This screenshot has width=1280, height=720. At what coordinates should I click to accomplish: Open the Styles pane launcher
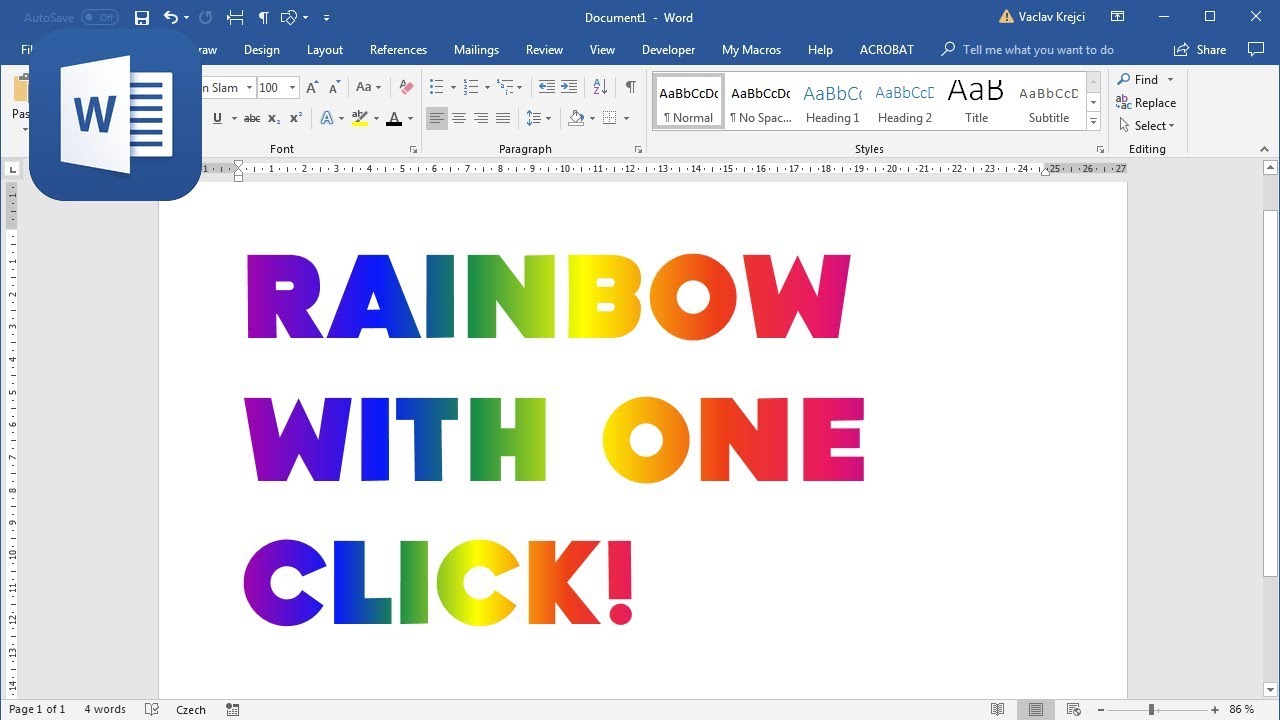tap(1099, 150)
